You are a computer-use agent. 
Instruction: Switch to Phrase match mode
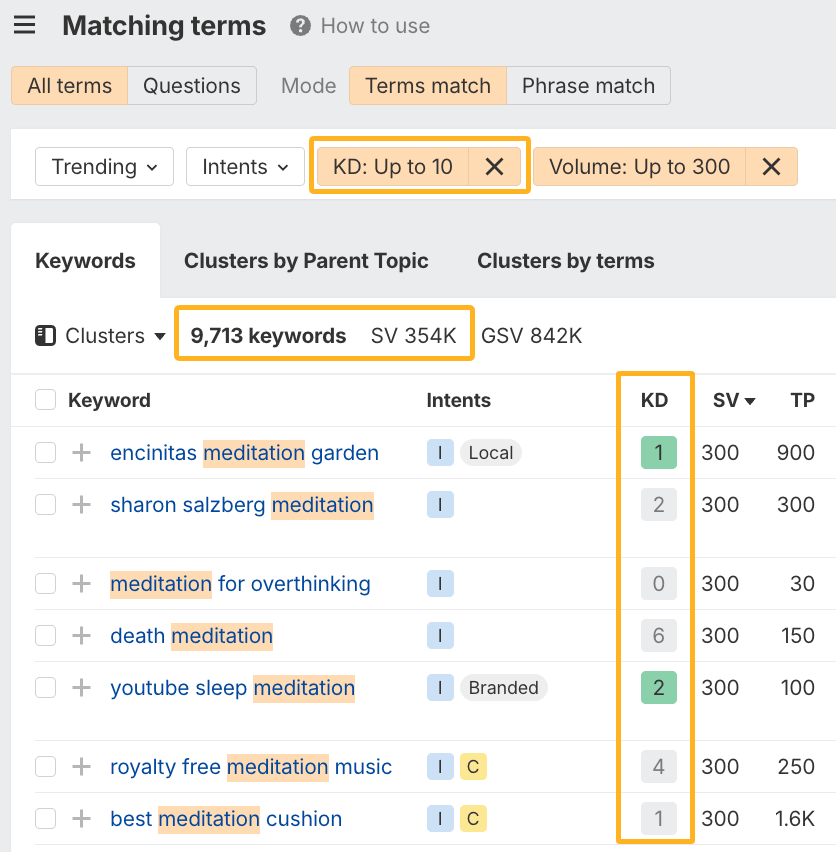(588, 86)
